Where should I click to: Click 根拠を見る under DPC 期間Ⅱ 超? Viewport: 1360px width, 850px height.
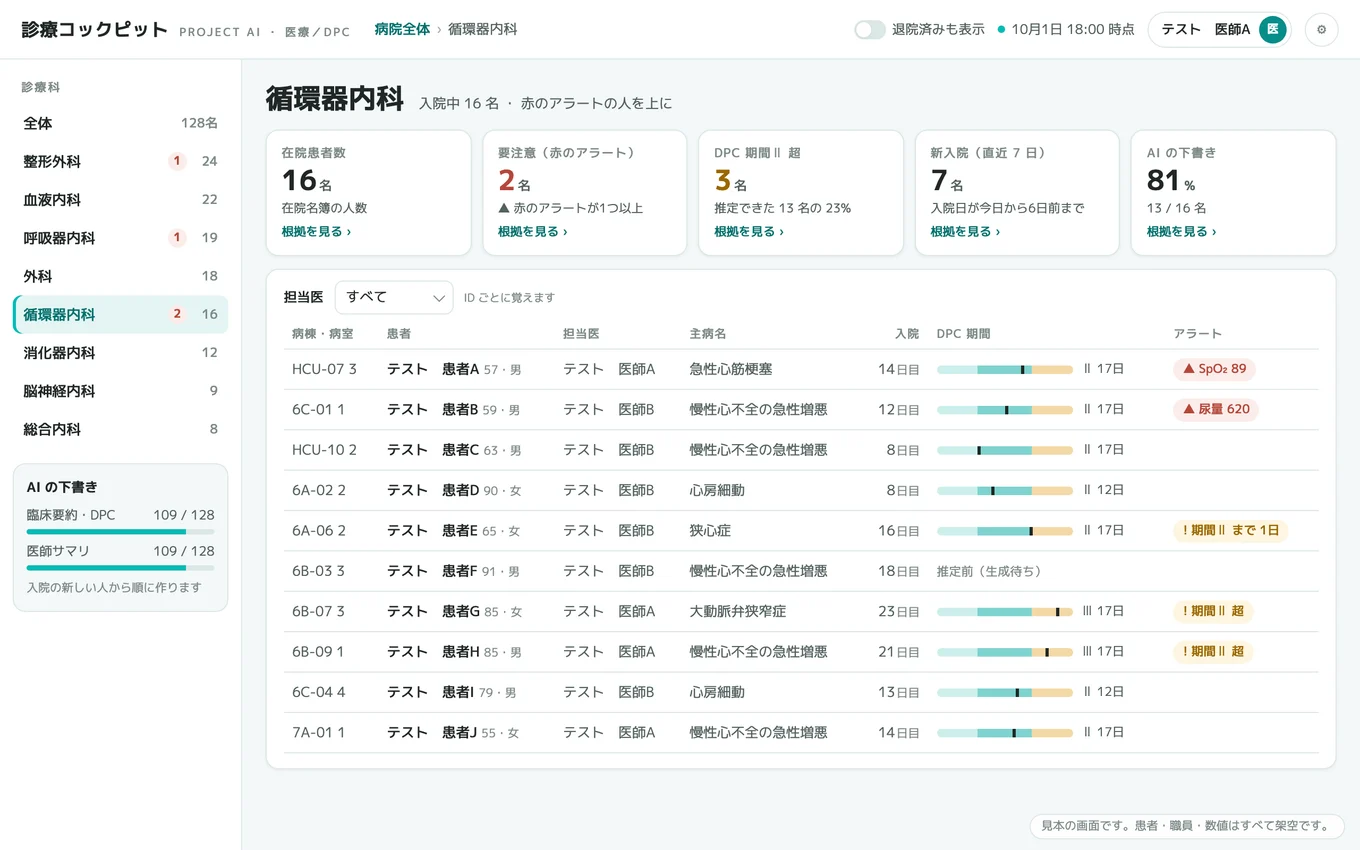[749, 232]
